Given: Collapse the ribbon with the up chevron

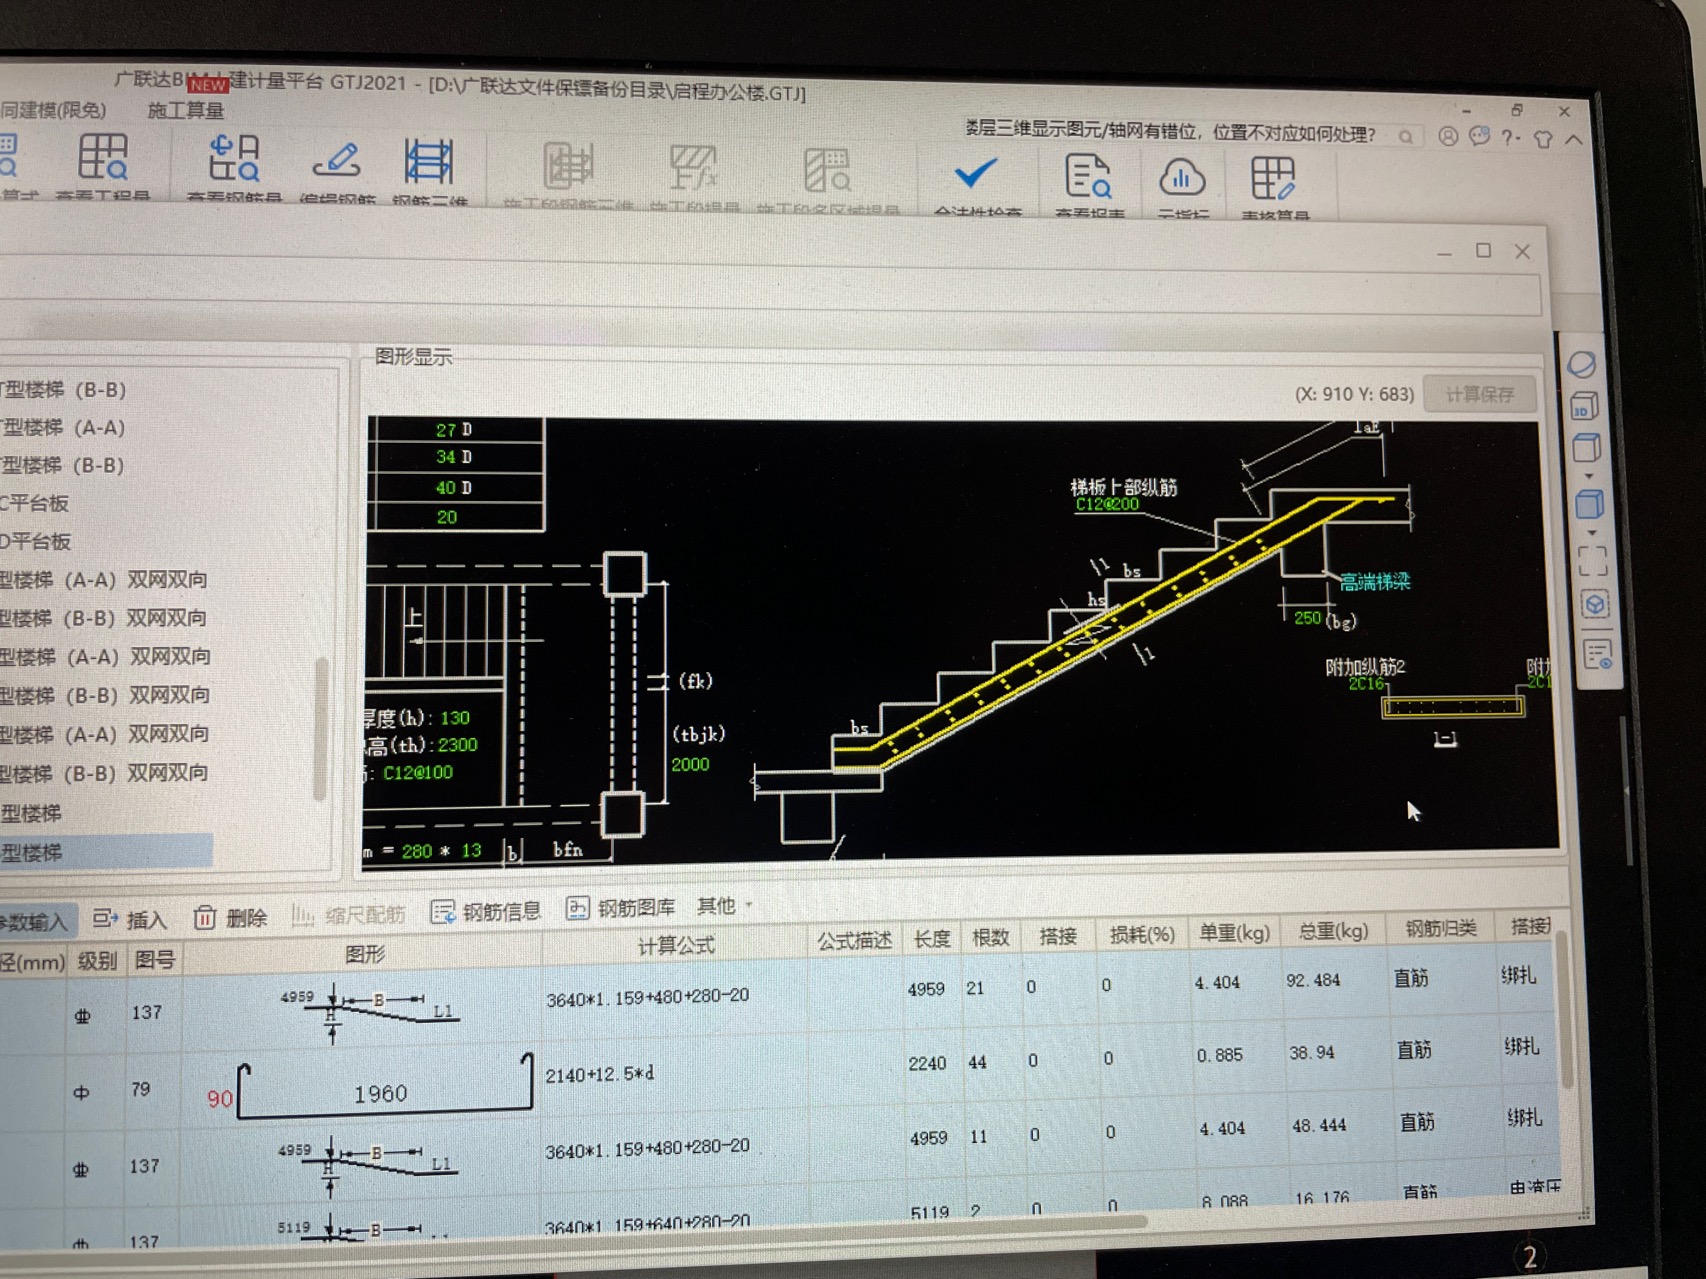Looking at the screenshot, I should tap(1574, 140).
